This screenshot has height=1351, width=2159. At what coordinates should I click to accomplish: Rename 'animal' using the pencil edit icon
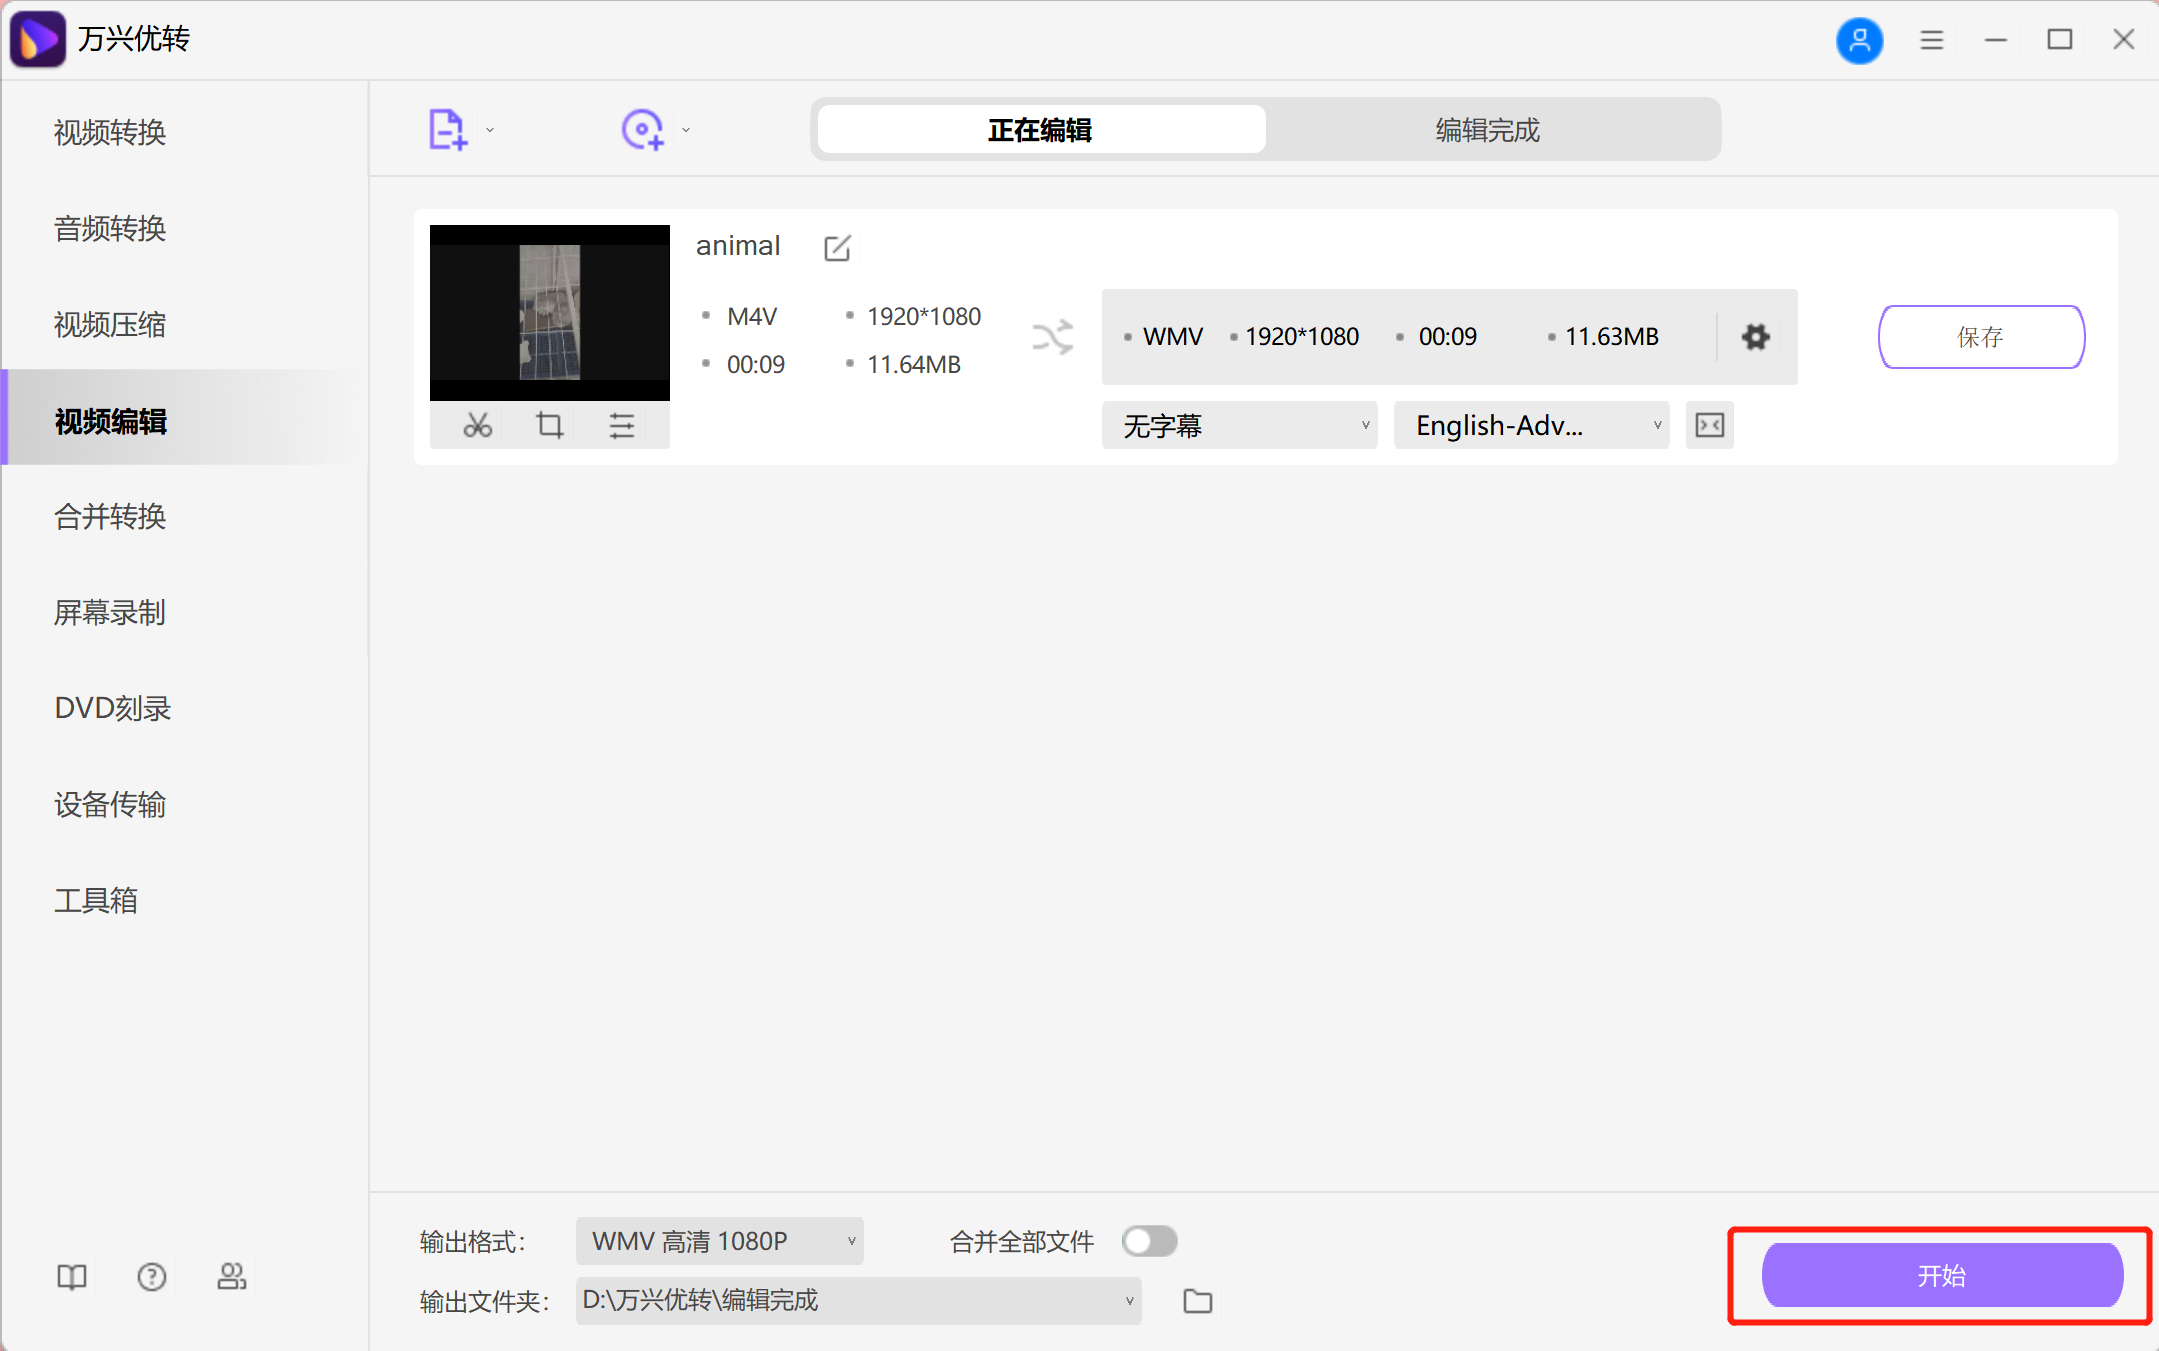click(836, 247)
